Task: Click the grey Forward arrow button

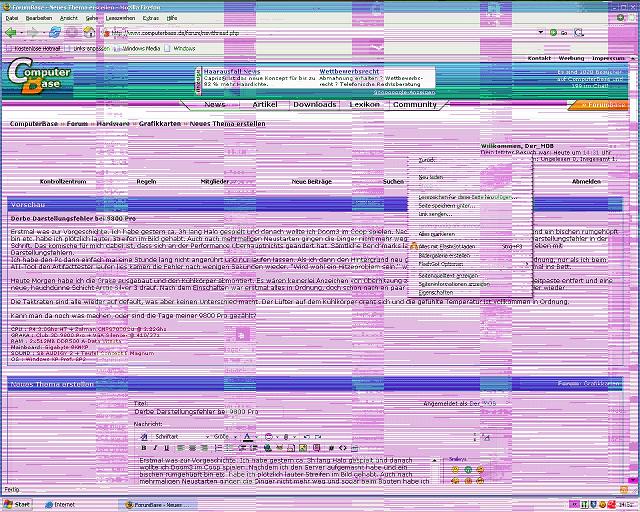Action: click(x=33, y=33)
